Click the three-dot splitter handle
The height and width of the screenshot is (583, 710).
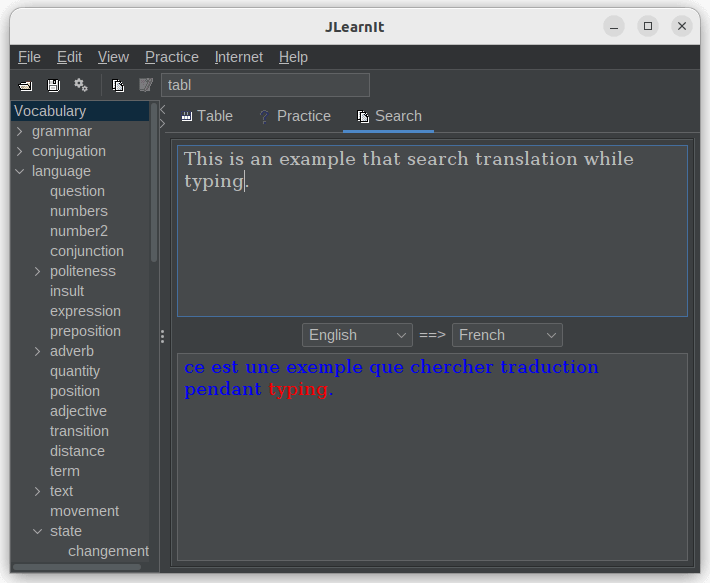click(163, 336)
